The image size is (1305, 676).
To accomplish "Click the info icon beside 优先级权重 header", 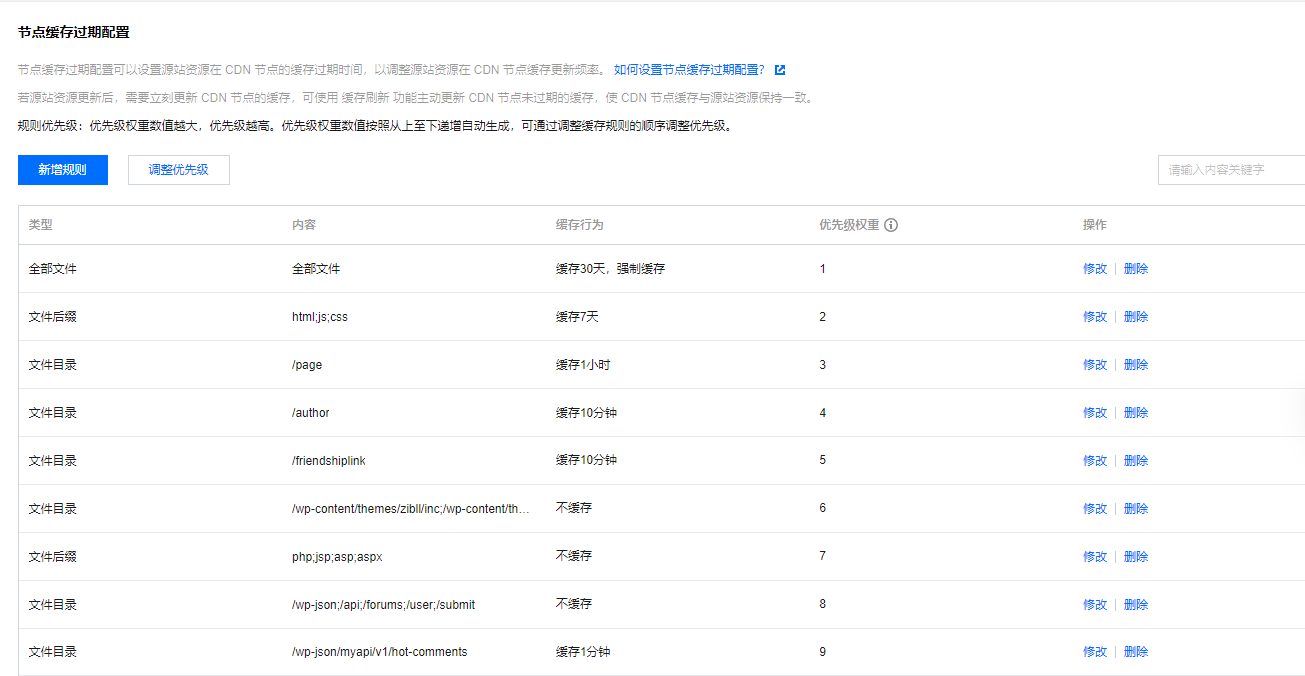I will (892, 224).
